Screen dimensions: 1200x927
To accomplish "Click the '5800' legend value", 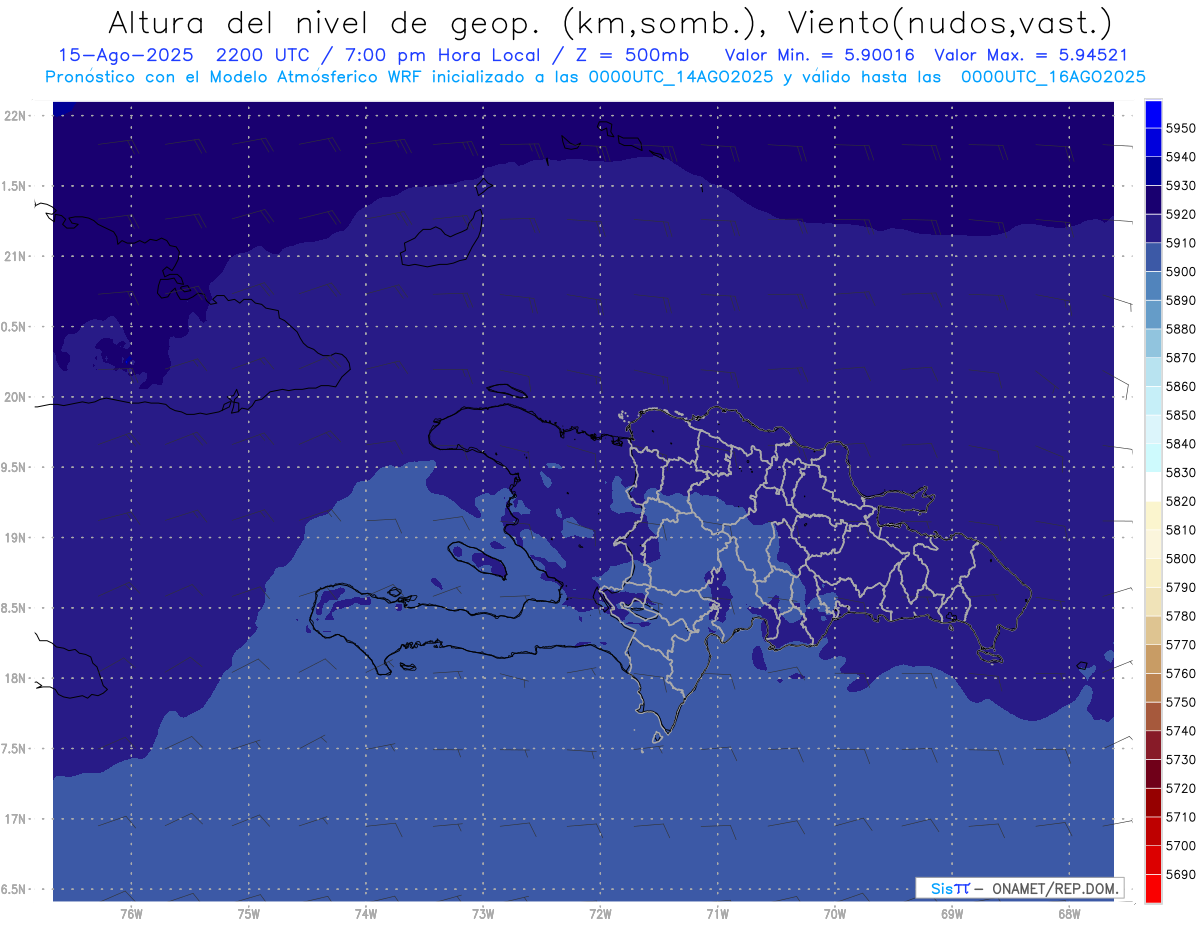I will point(1180,558).
